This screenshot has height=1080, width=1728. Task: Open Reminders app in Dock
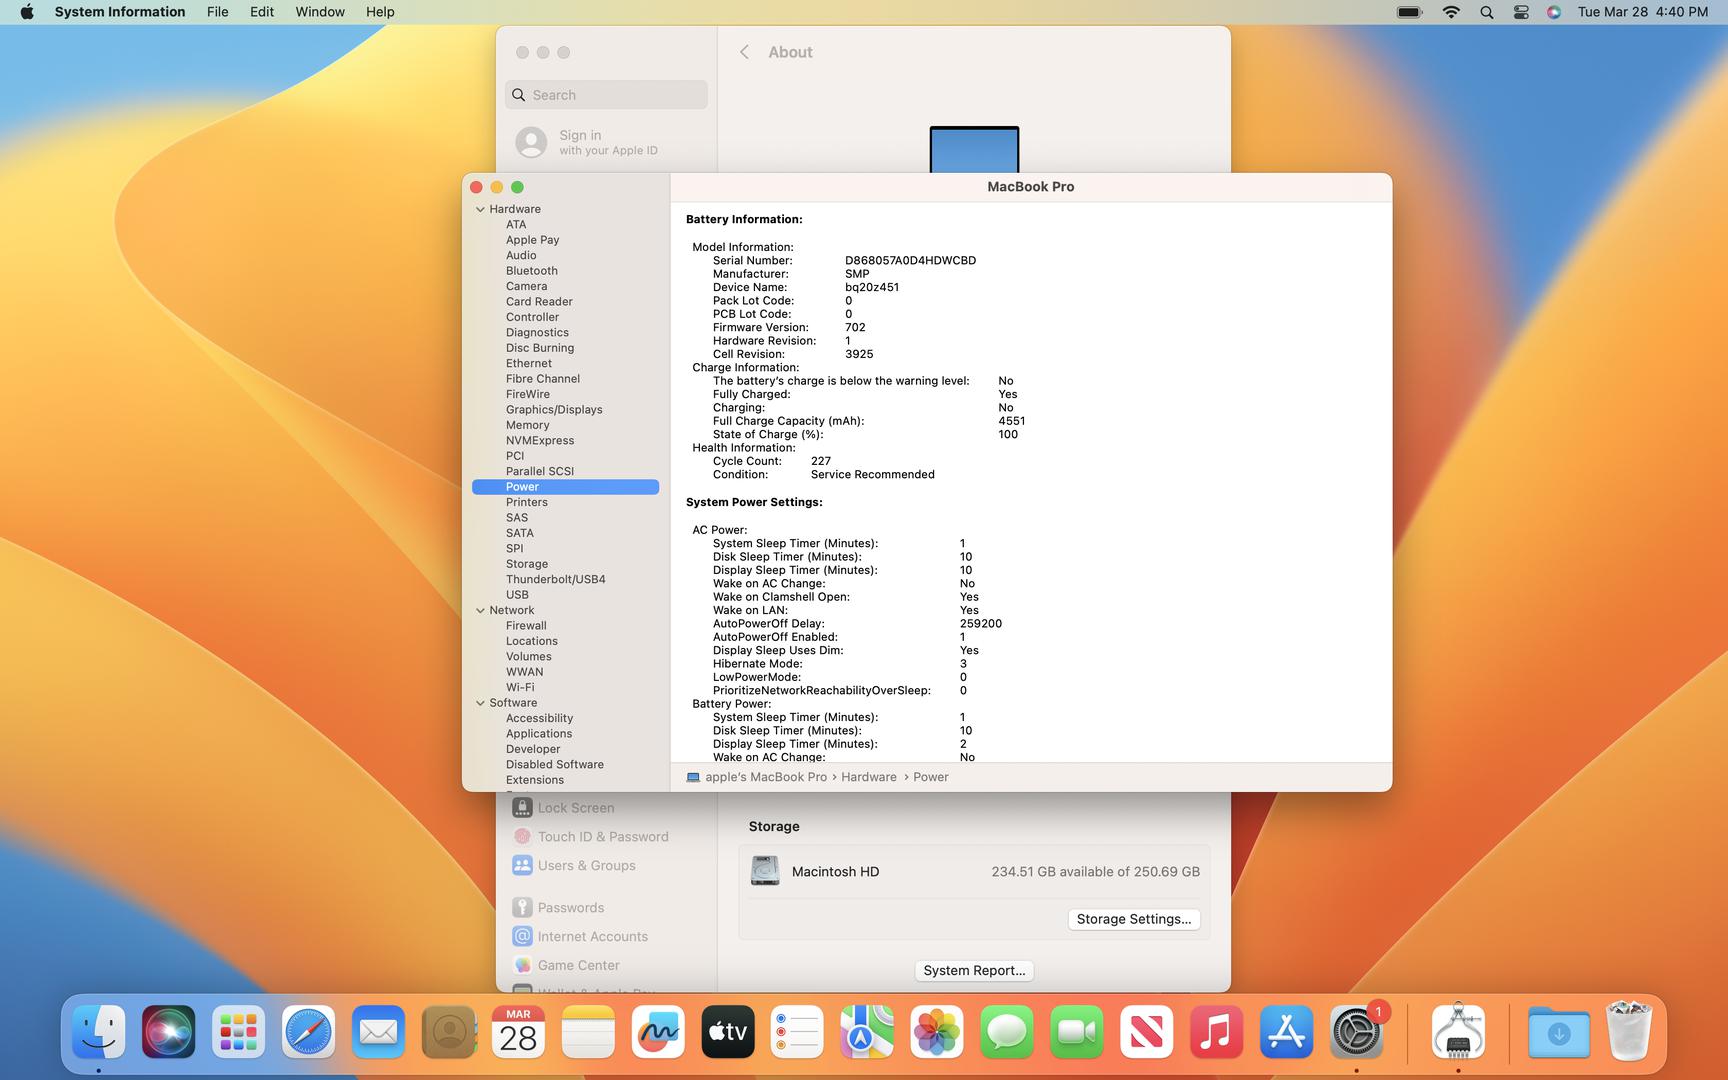[797, 1032]
